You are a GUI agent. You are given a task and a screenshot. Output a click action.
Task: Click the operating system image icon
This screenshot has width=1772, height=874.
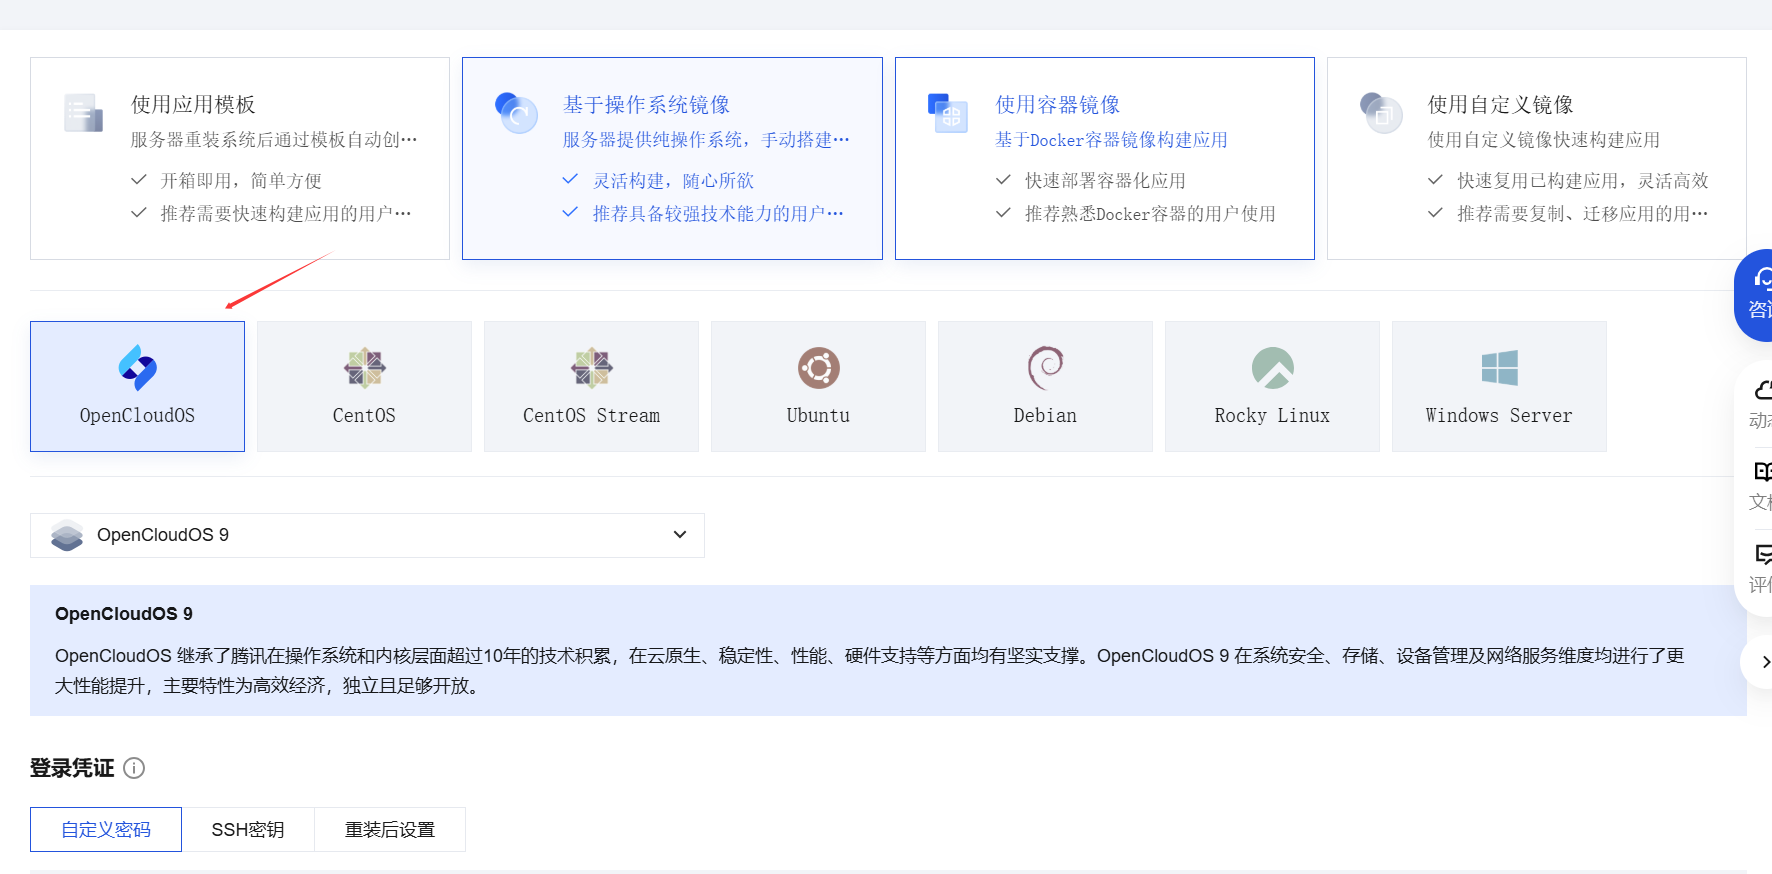click(516, 113)
